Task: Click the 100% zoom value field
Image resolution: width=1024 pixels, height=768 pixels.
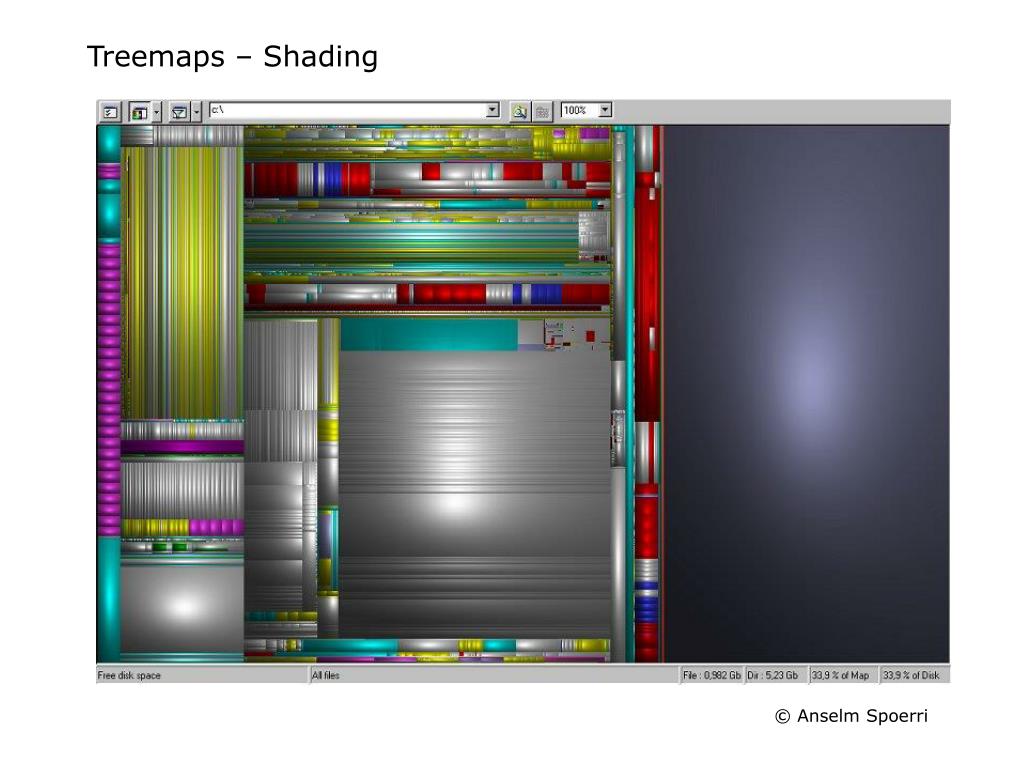Action: click(x=580, y=110)
